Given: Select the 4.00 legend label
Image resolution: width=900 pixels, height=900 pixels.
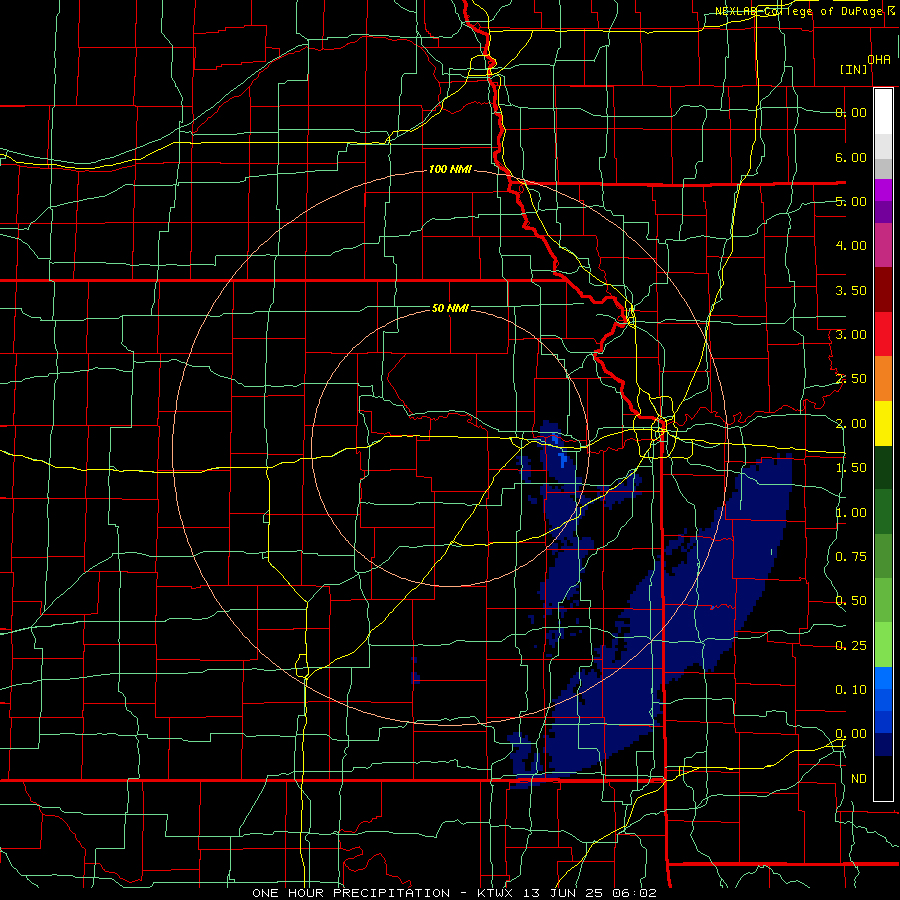Looking at the screenshot, I should pyautogui.click(x=851, y=246).
